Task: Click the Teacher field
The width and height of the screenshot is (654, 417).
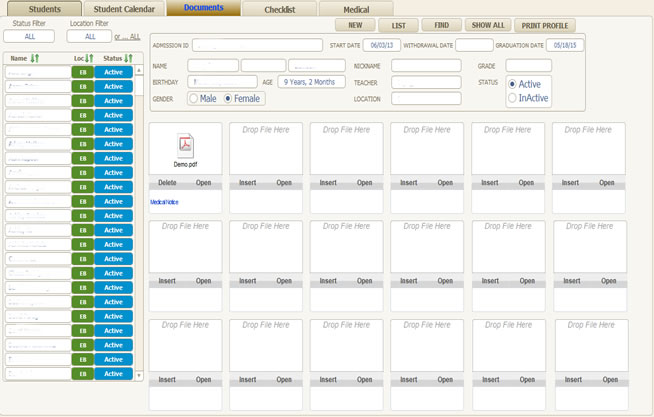Action: 426,83
